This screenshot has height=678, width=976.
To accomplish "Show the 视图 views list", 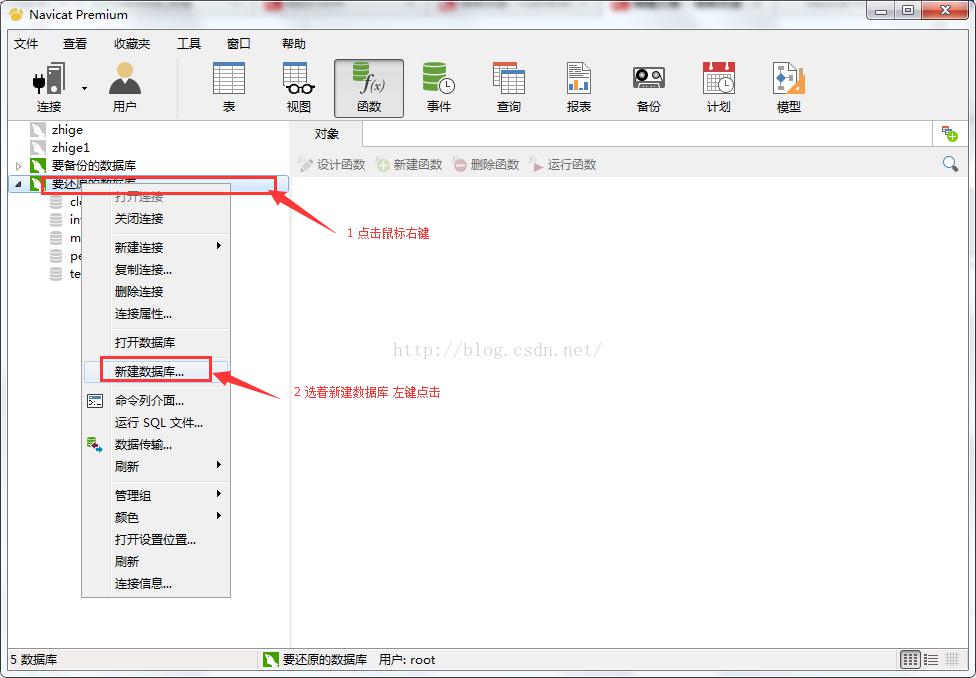I will [299, 87].
